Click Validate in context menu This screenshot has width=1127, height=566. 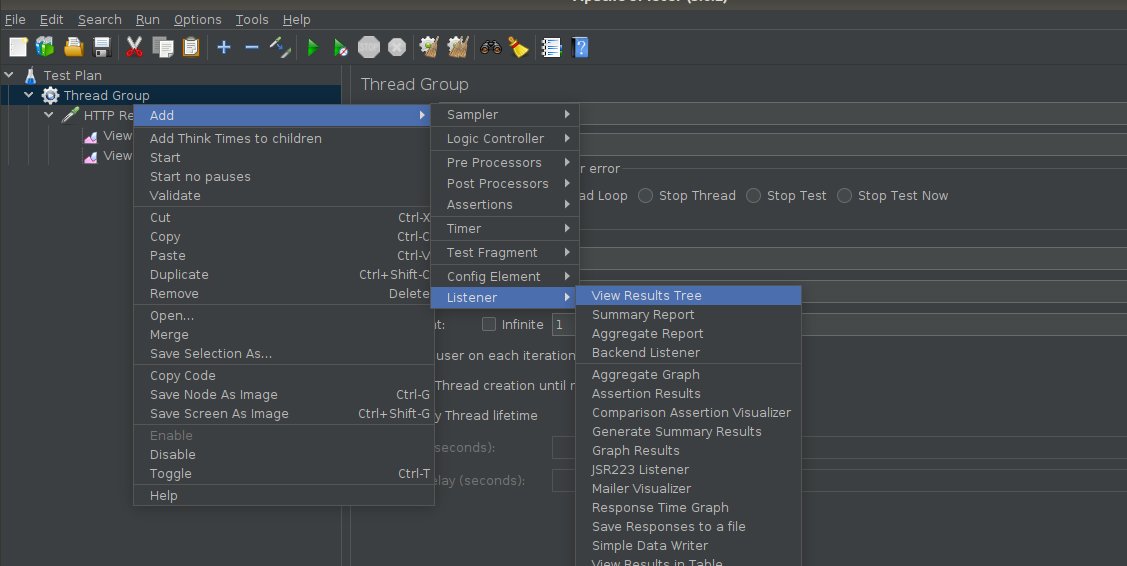click(x=284, y=196)
